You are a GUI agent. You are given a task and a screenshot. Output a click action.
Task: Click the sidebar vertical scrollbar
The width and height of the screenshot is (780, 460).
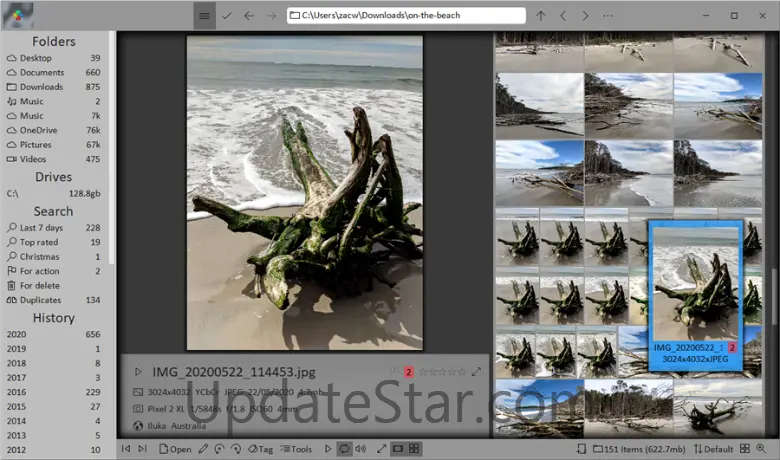tap(112, 148)
